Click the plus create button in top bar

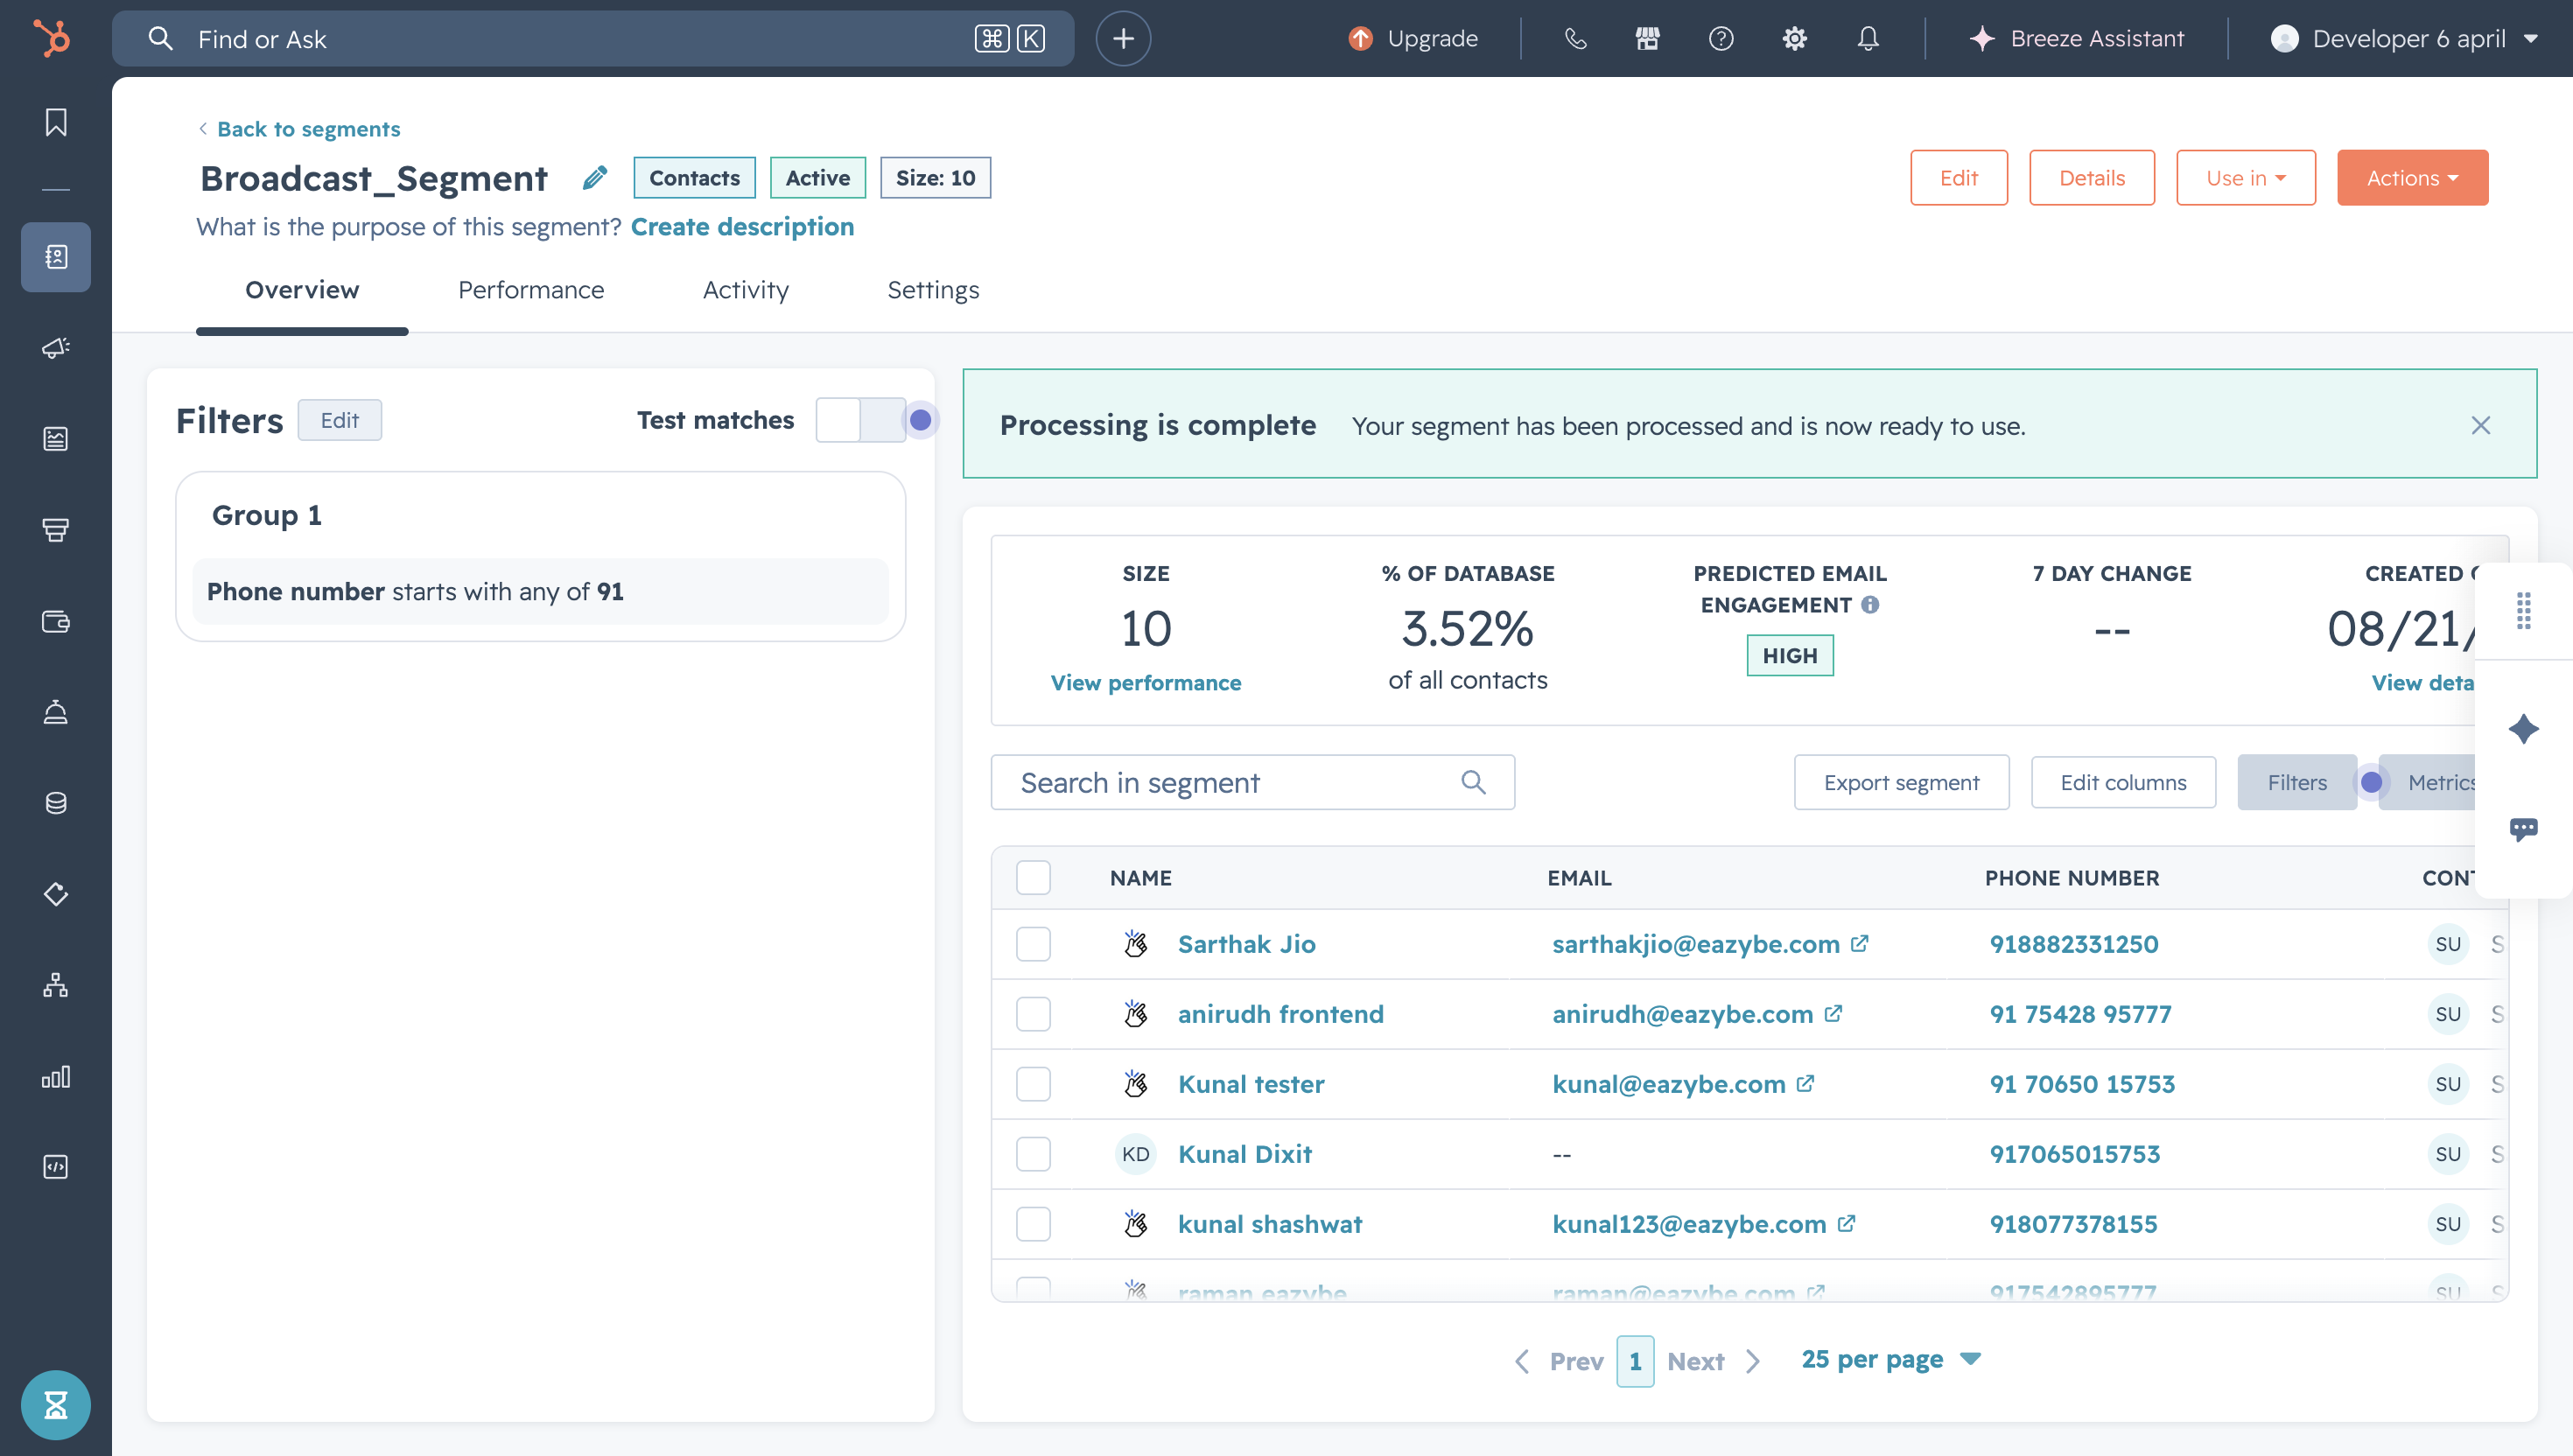point(1123,38)
